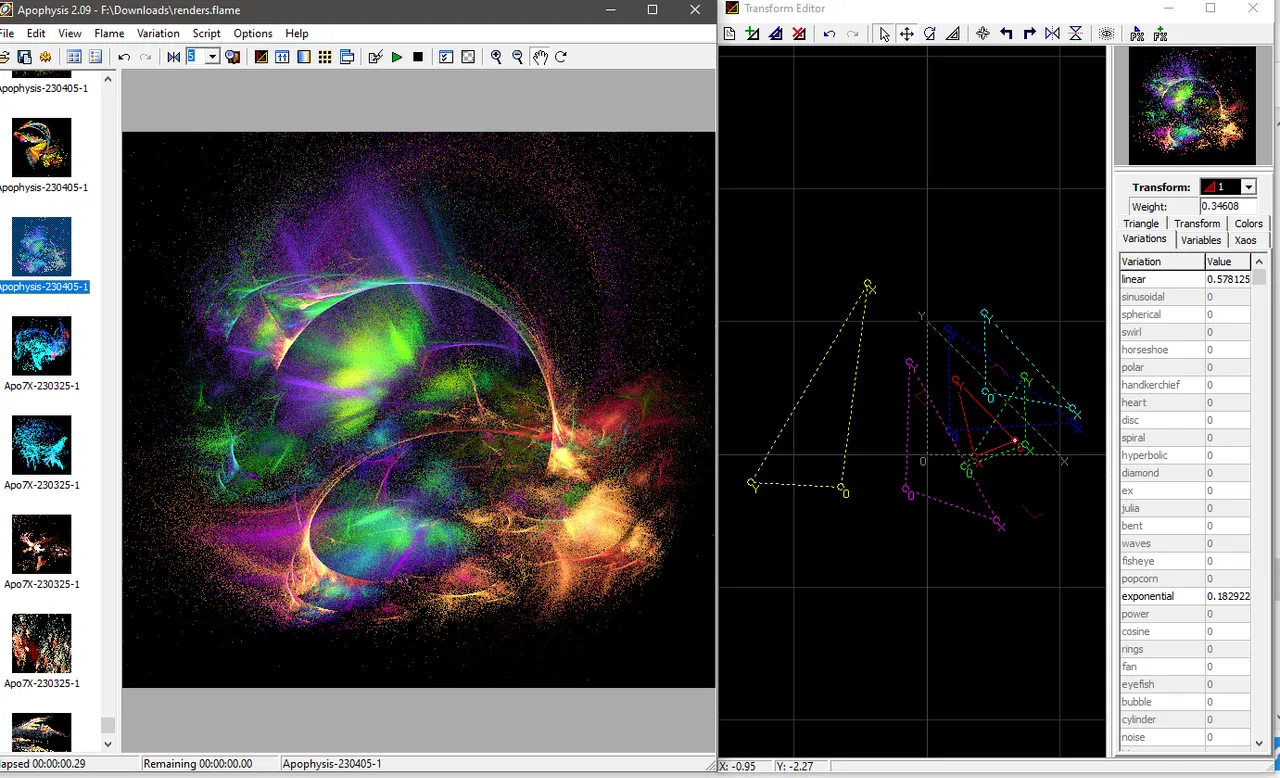Select the linear variation value cell
Image resolution: width=1280 pixels, height=778 pixels.
1227,279
